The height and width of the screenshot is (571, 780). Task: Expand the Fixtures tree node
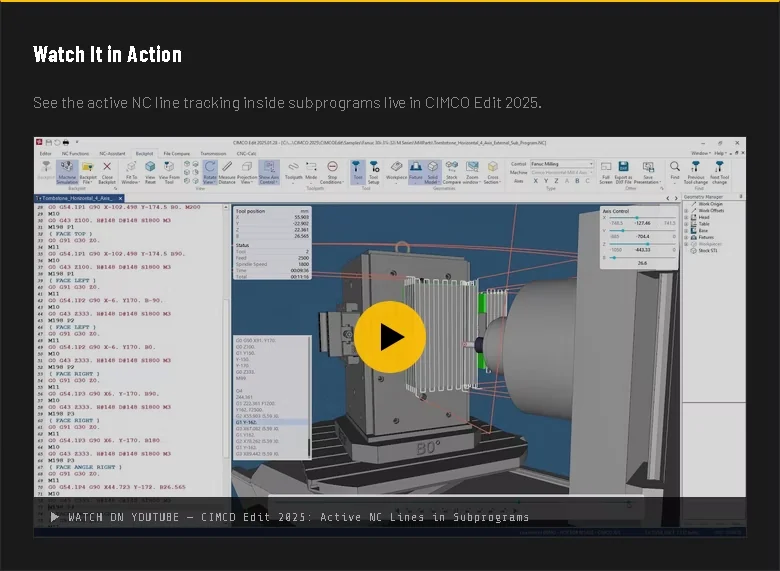coord(686,237)
